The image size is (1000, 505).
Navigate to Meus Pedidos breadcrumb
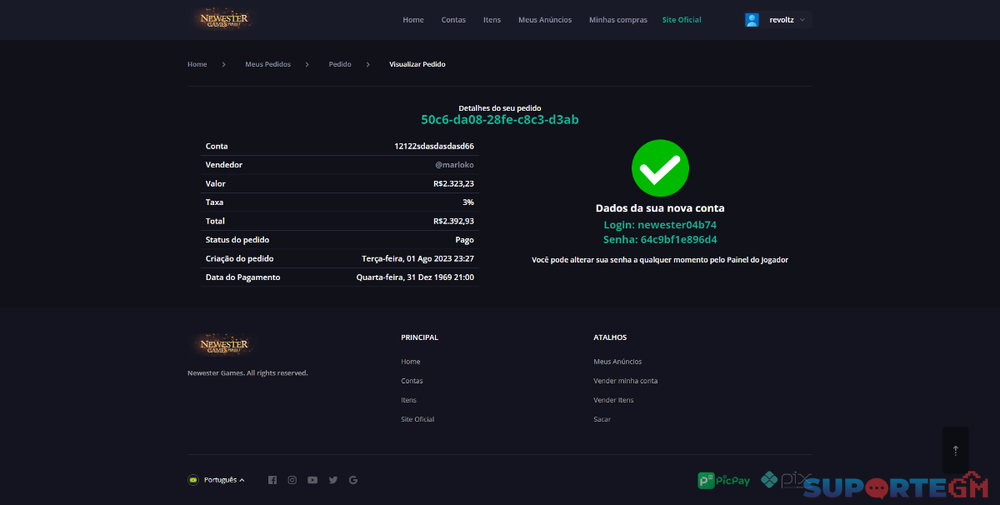268,64
